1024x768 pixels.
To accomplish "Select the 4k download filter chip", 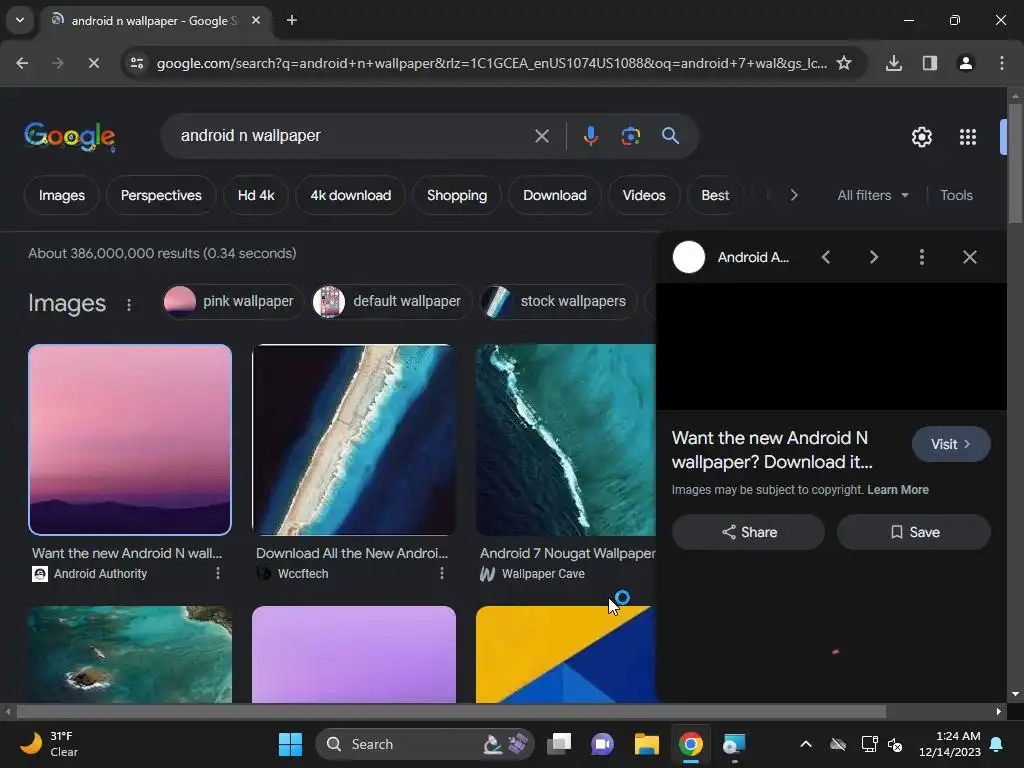I will pyautogui.click(x=350, y=195).
